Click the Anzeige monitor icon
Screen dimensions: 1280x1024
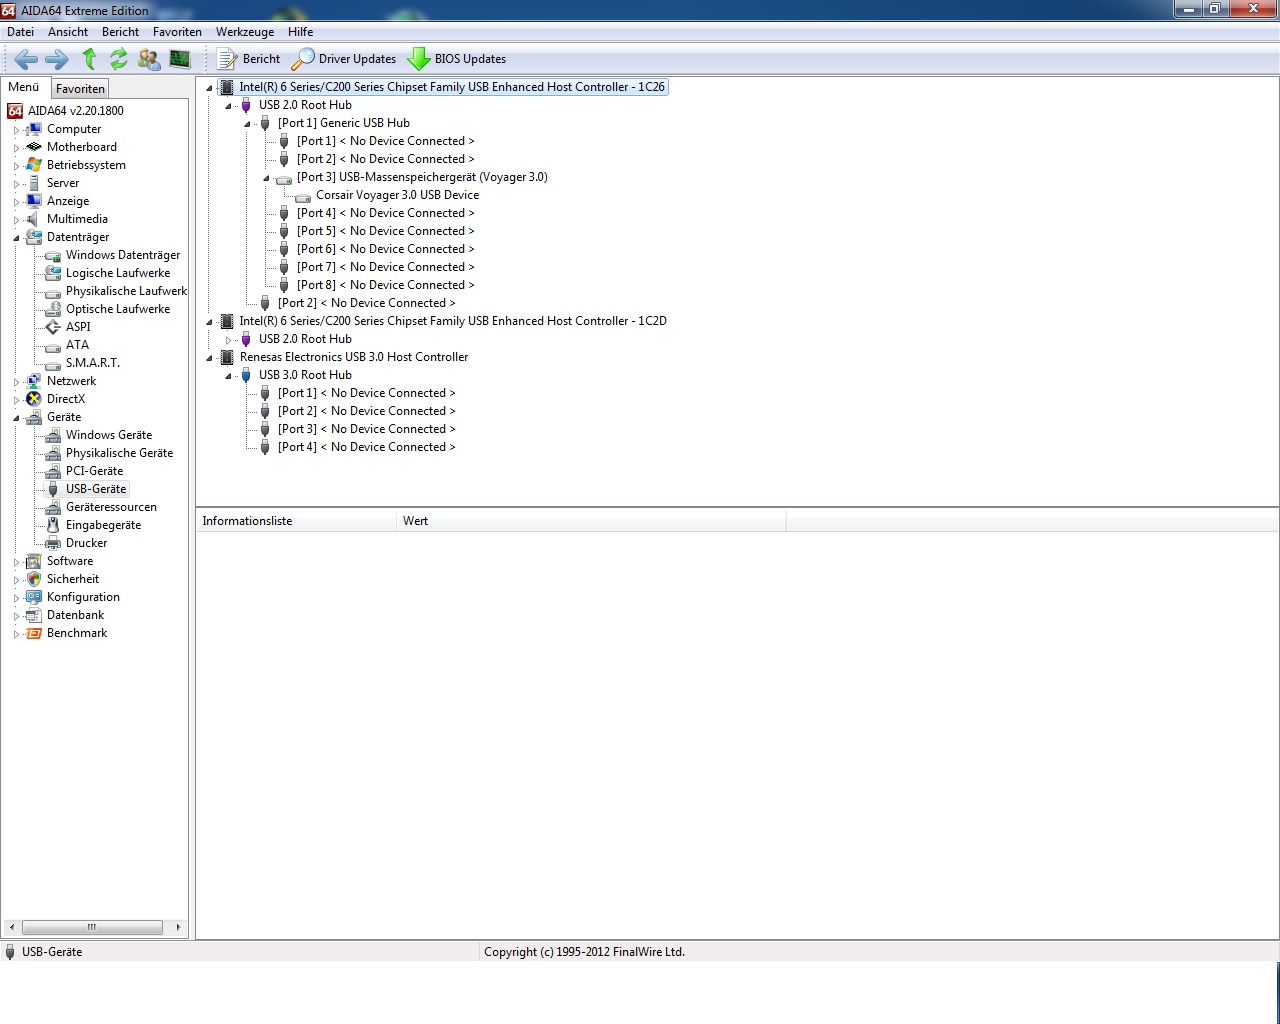(34, 201)
